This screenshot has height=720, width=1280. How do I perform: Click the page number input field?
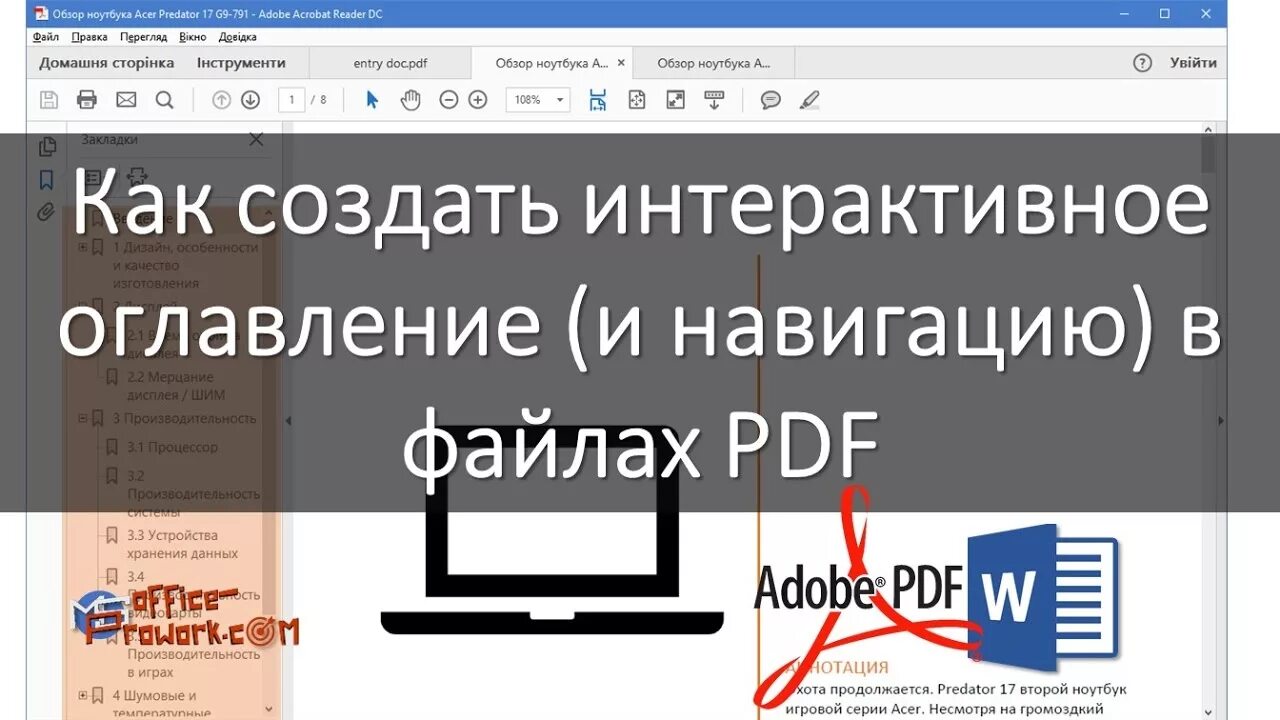[x=290, y=99]
